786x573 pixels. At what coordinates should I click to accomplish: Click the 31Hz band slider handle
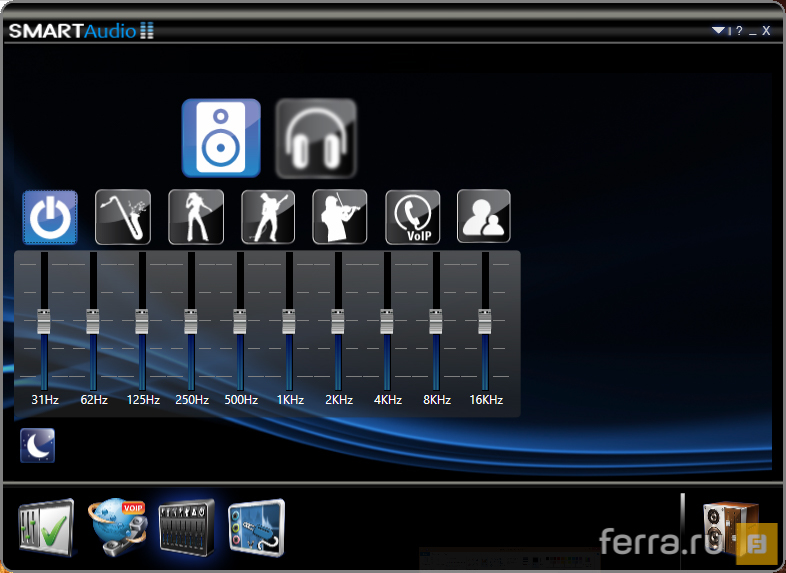[44, 322]
